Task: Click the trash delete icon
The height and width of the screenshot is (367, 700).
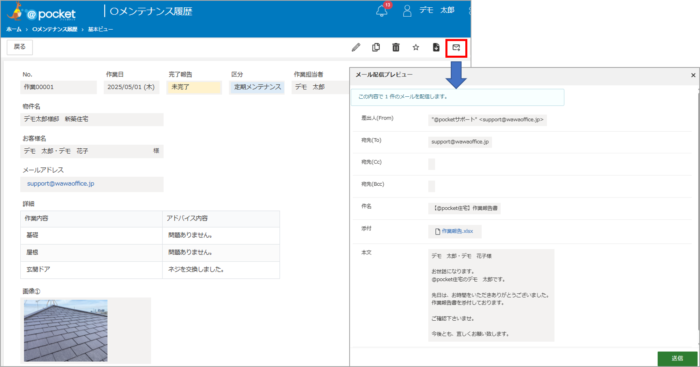Action: pos(396,47)
